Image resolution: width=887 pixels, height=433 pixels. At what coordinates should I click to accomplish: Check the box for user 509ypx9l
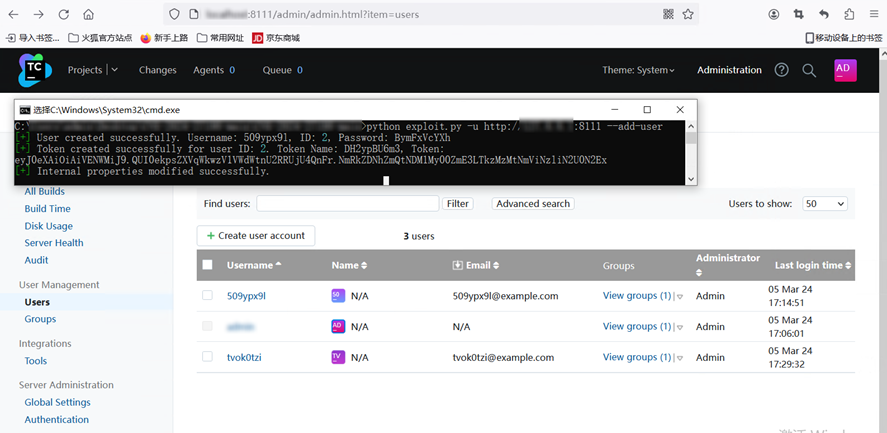coord(207,296)
